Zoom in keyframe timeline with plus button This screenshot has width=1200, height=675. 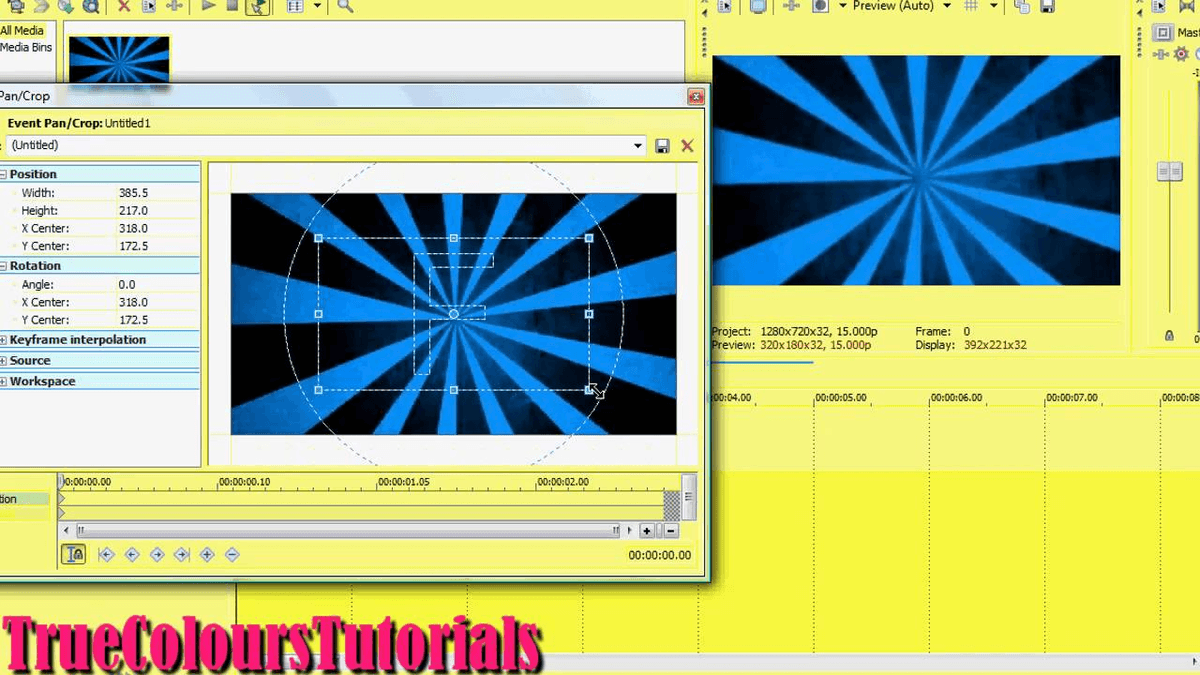pyautogui.click(x=647, y=531)
